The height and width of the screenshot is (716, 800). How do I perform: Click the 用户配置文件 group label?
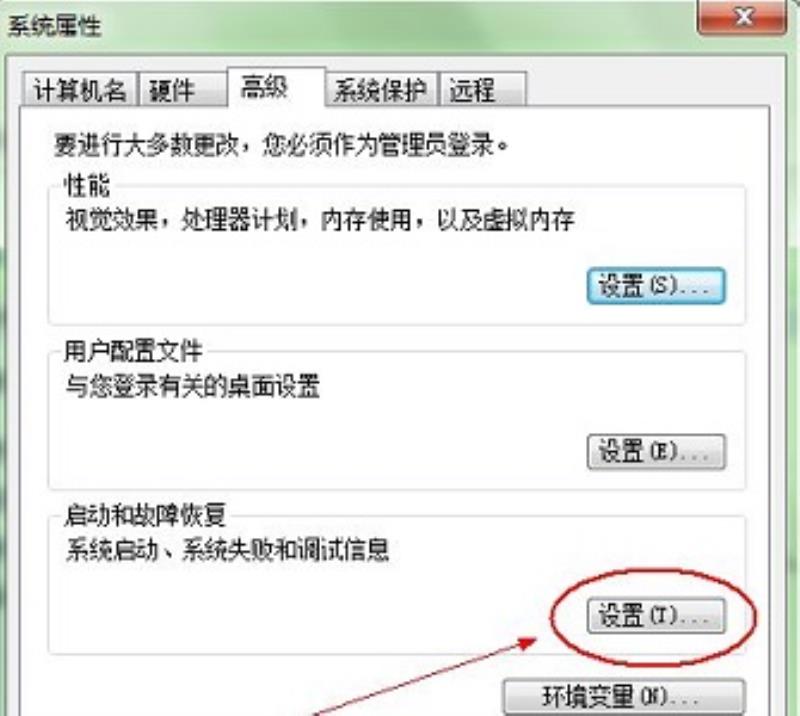(x=133, y=351)
